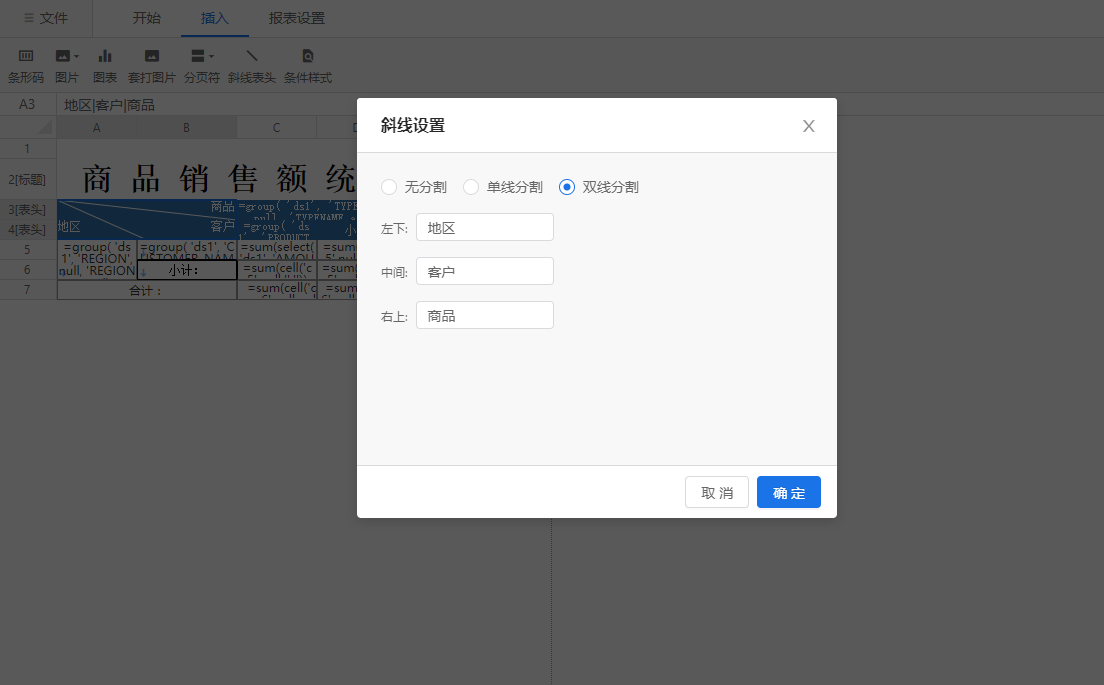The width and height of the screenshot is (1104, 685).
Task: Choose the 单线分割 radio option
Action: (471, 187)
